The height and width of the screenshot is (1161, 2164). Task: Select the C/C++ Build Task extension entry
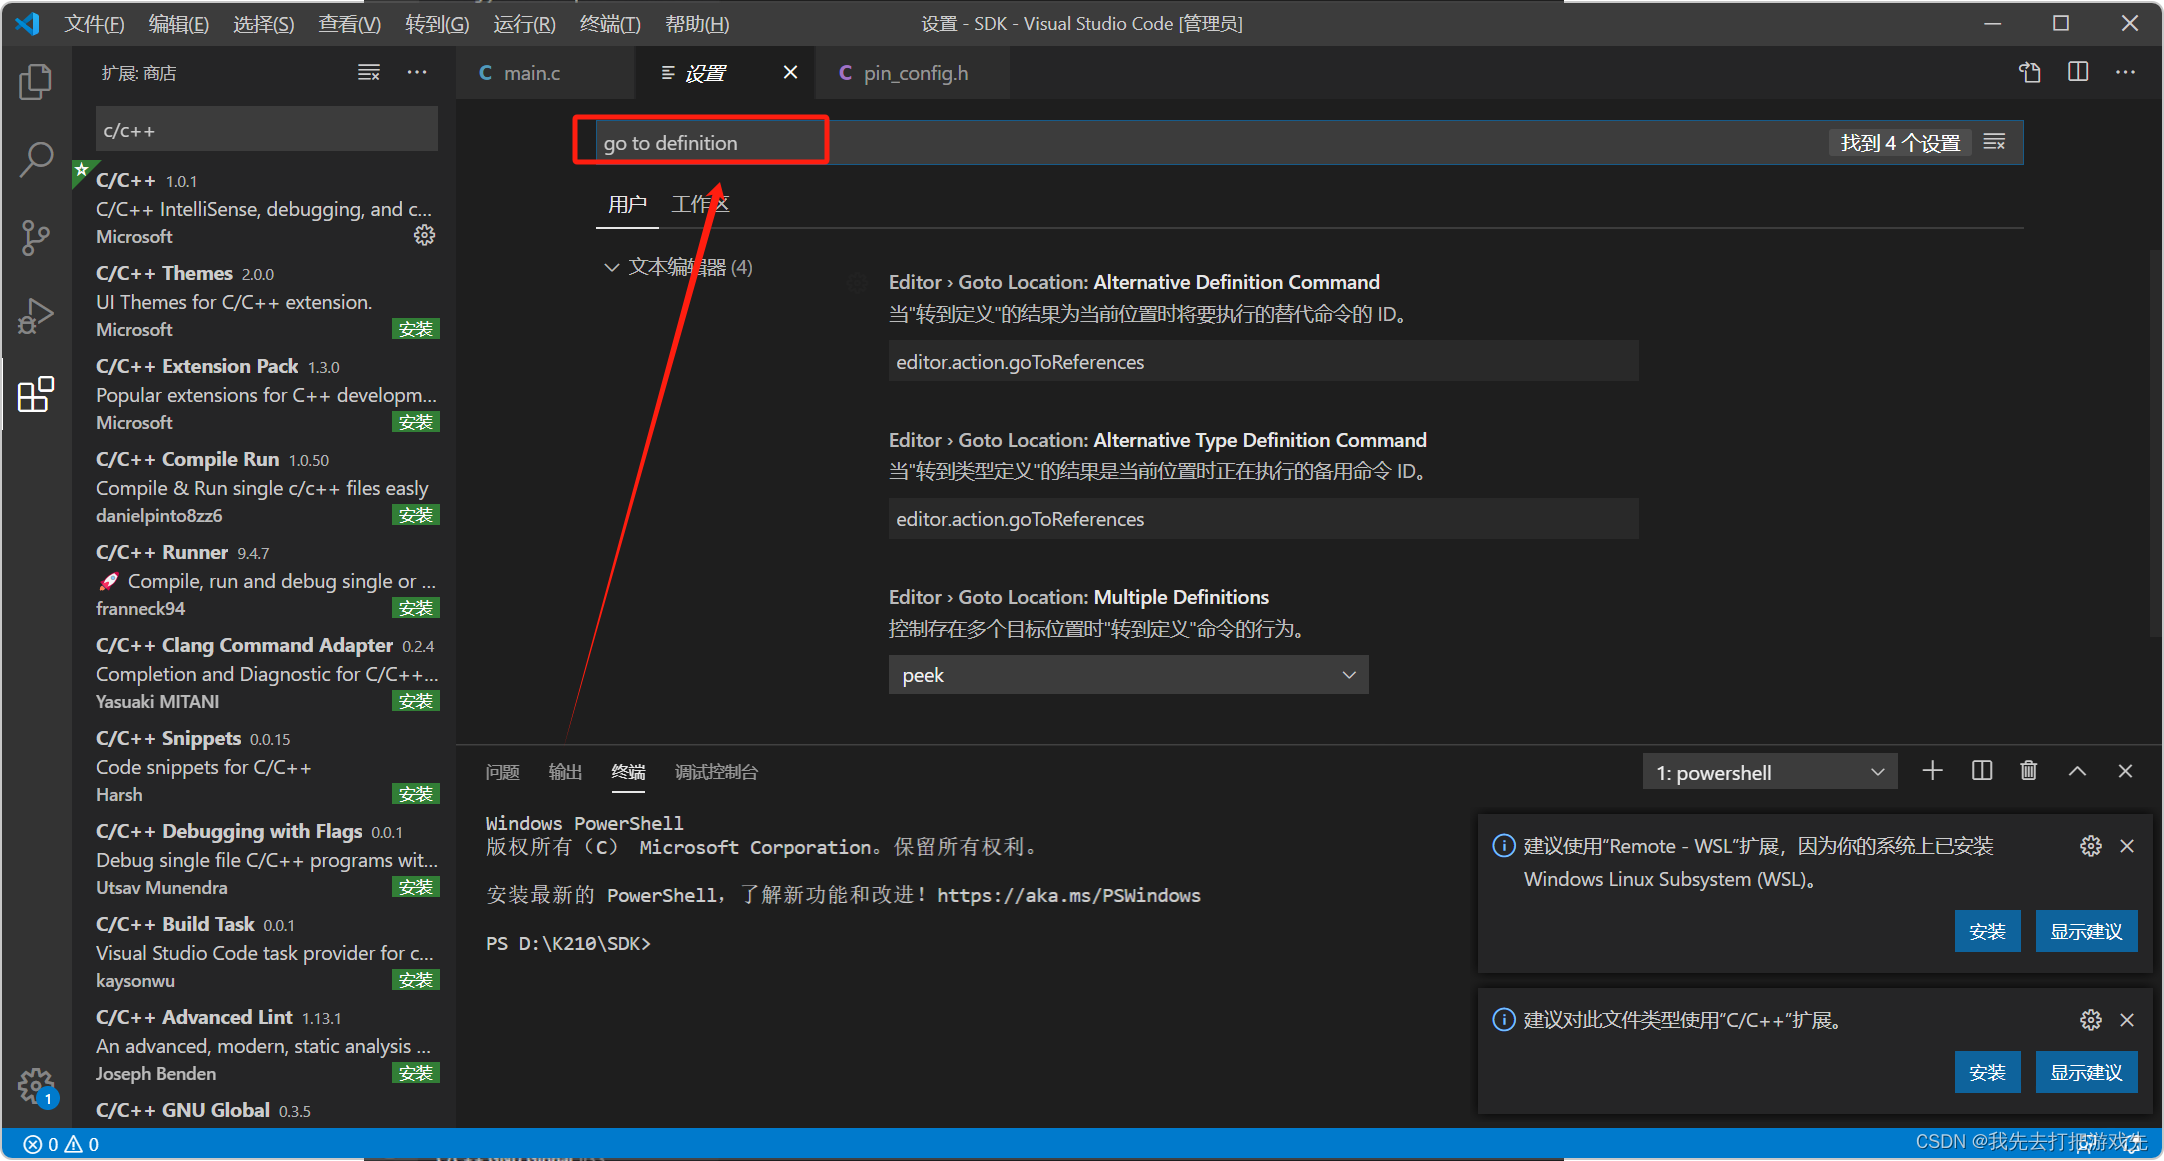(x=265, y=952)
